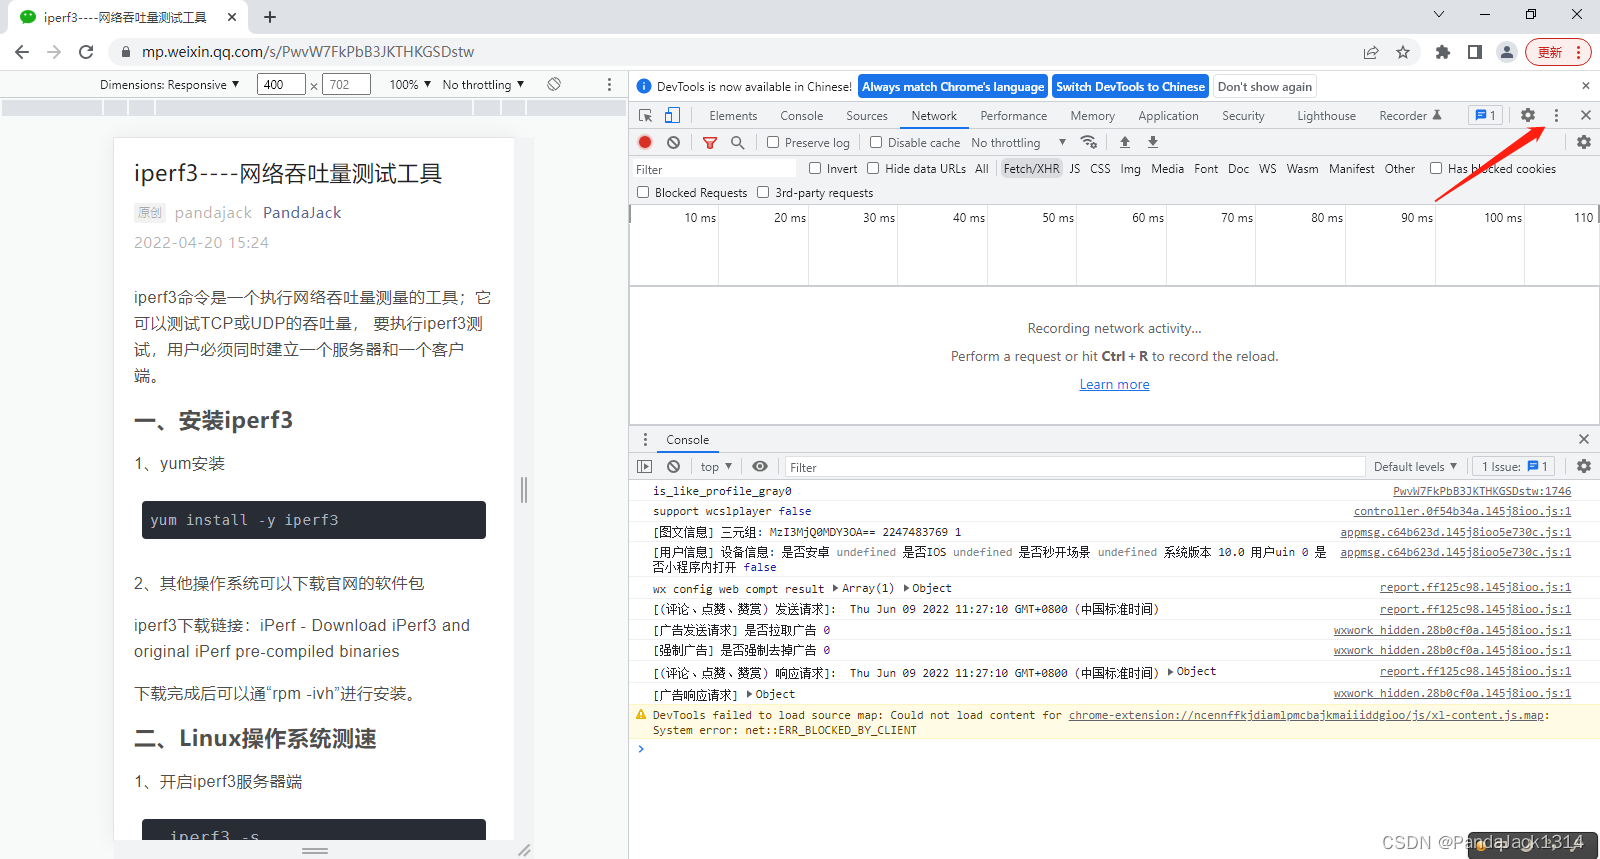Check Has blocked cookies checkbox
1600x859 pixels.
click(1436, 169)
